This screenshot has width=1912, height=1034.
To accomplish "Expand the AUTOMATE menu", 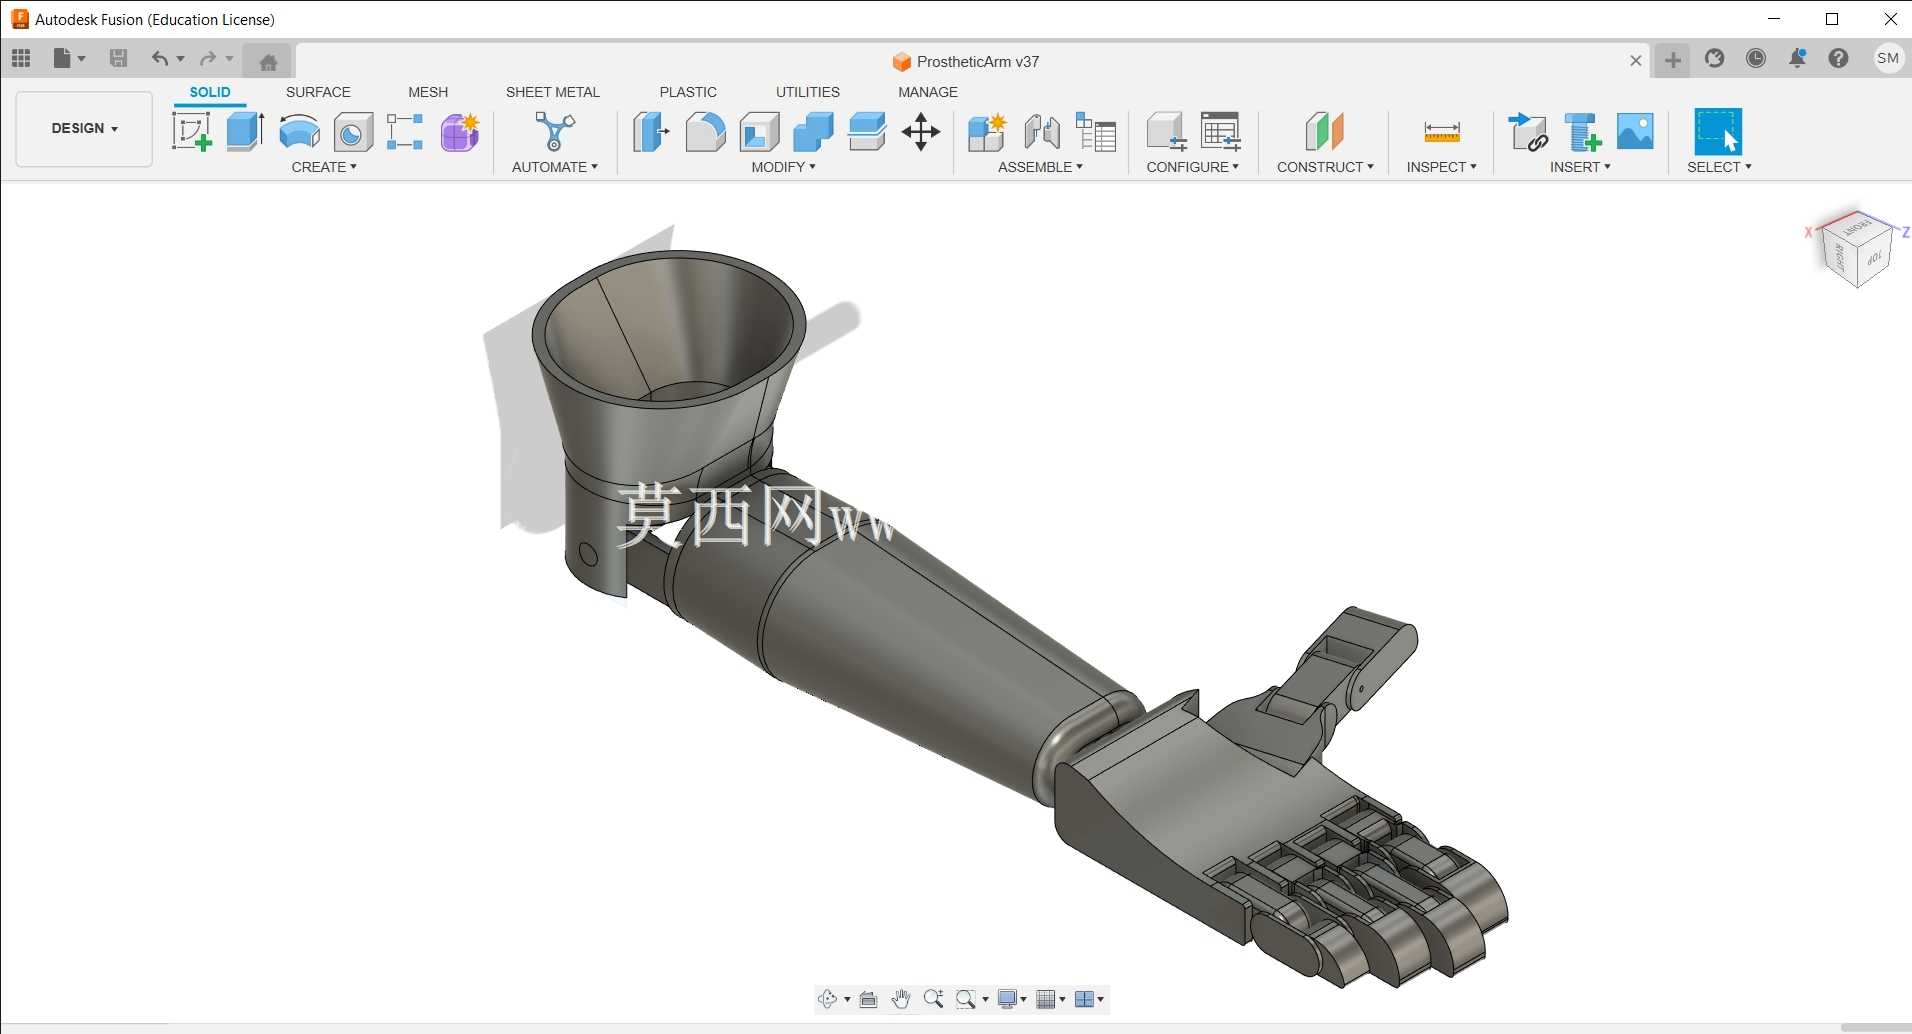I will click(x=555, y=167).
